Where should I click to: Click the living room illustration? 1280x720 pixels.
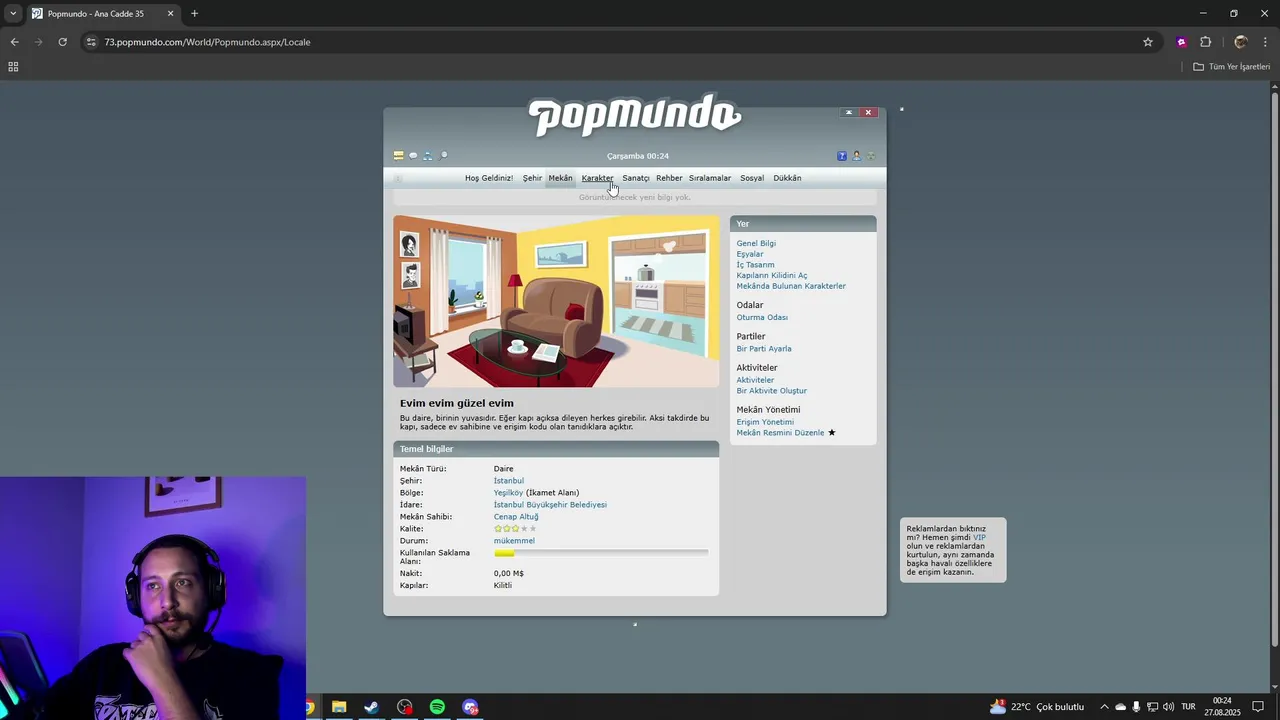(x=556, y=301)
